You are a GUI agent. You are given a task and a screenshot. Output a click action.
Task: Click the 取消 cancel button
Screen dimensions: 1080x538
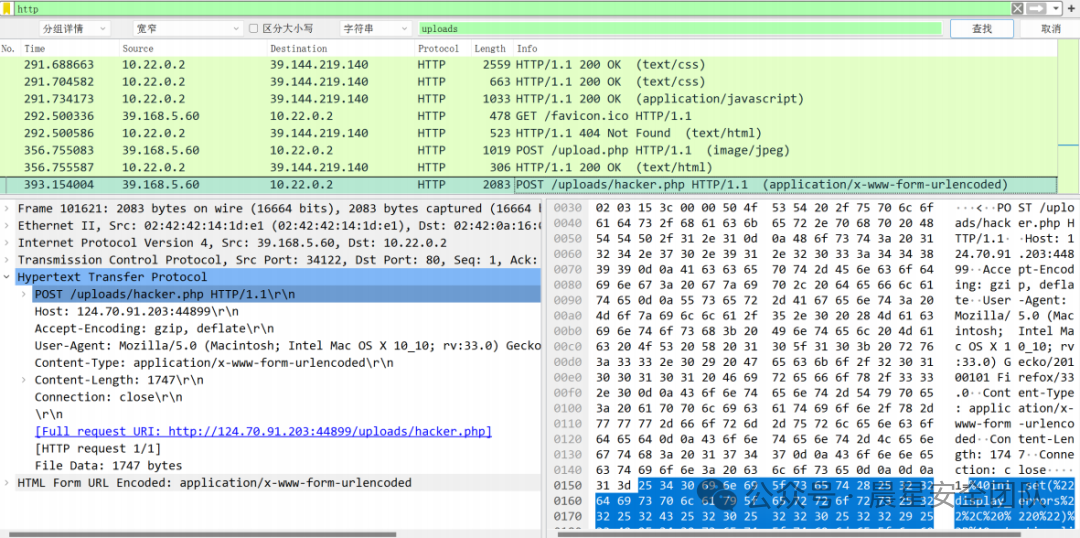[x=1050, y=29]
